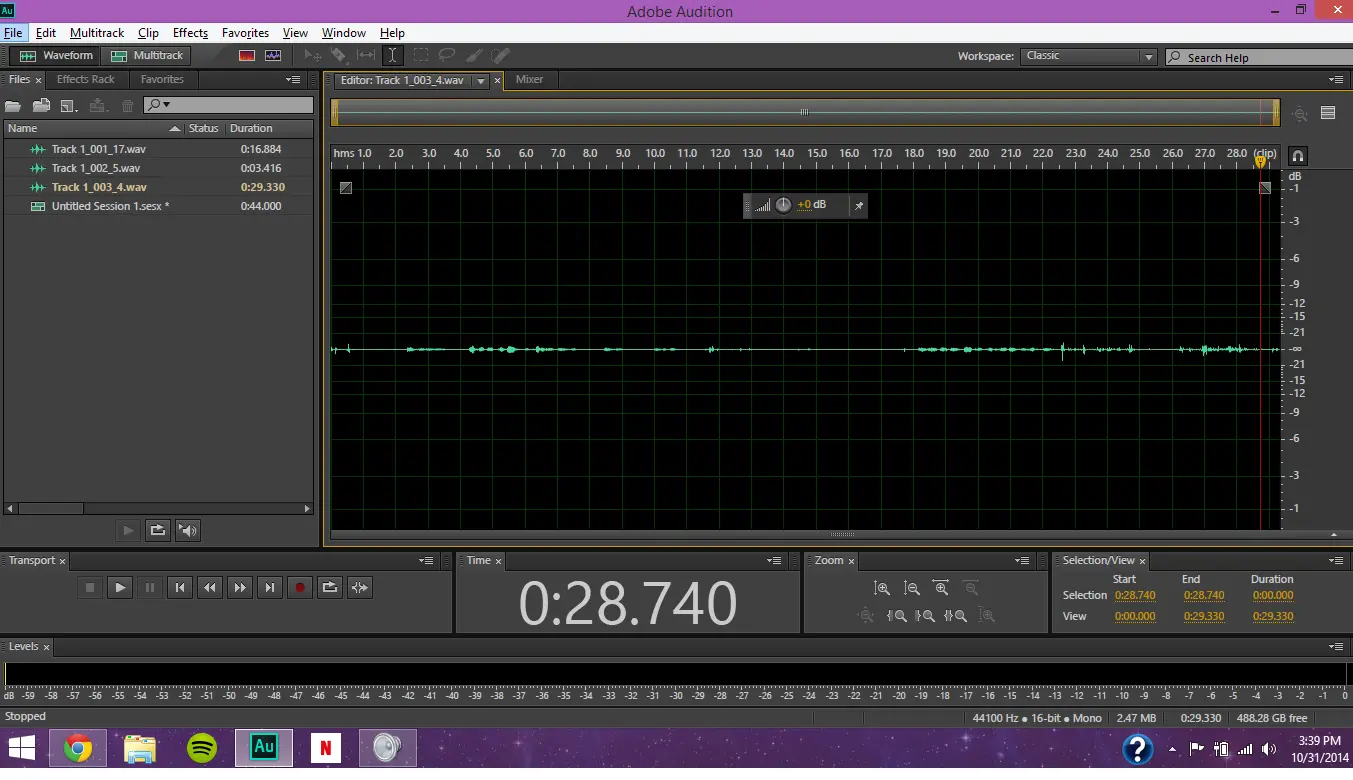Image resolution: width=1353 pixels, height=780 pixels.
Task: Show the Spectral Pitch Display
Action: 273,56
